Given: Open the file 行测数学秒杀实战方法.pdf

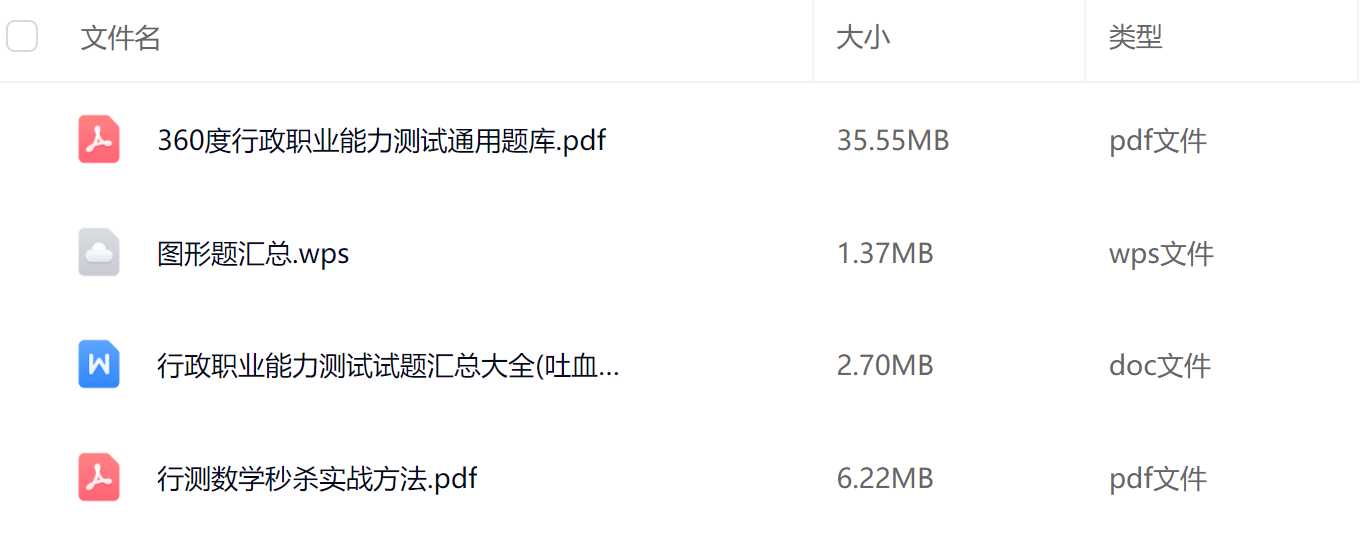Looking at the screenshot, I should (x=317, y=479).
